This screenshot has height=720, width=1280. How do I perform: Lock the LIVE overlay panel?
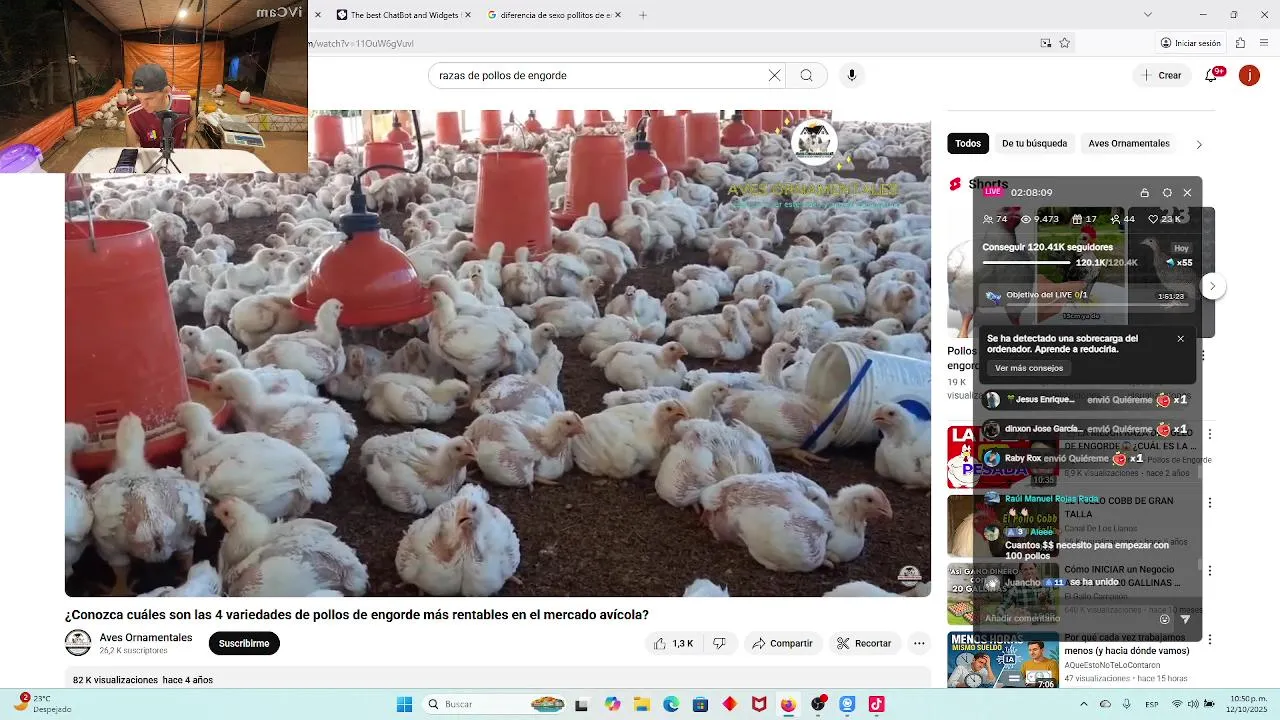pyautogui.click(x=1145, y=192)
